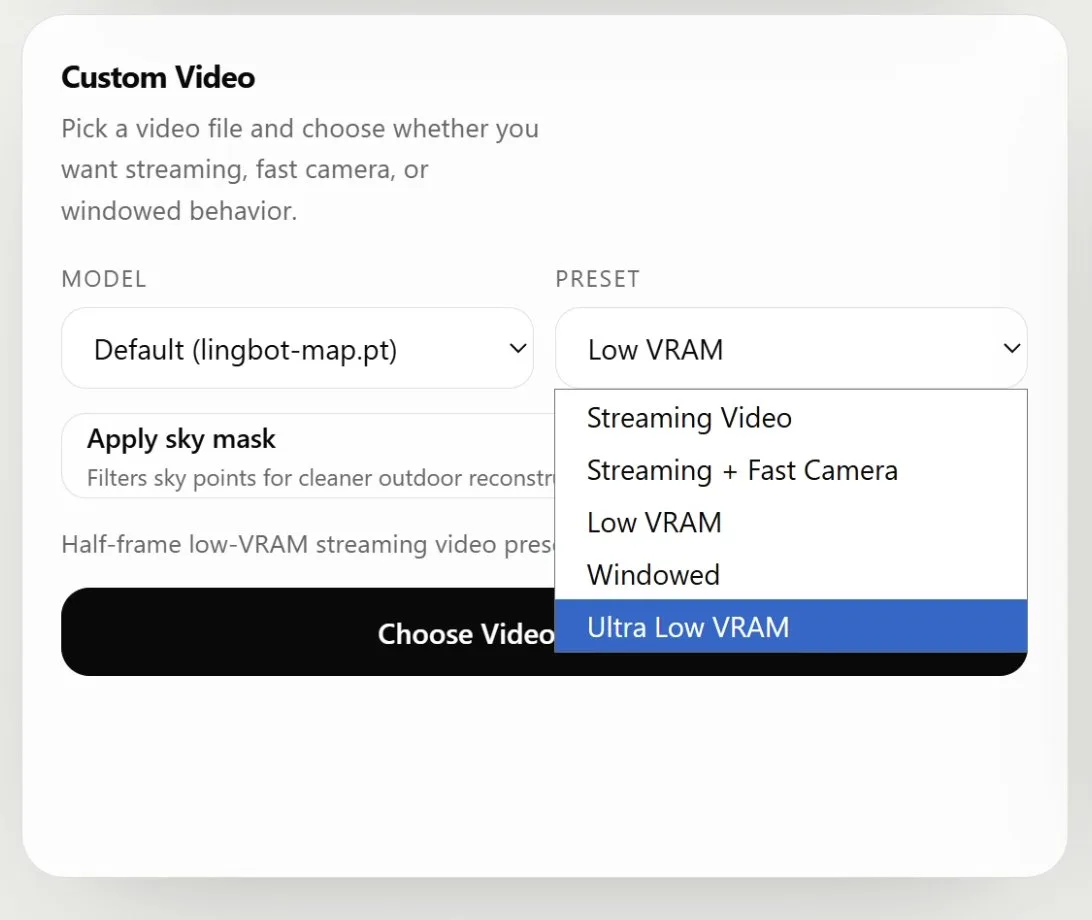This screenshot has width=1092, height=920.
Task: Click the 'Pick a video file' description text
Action: pos(300,129)
